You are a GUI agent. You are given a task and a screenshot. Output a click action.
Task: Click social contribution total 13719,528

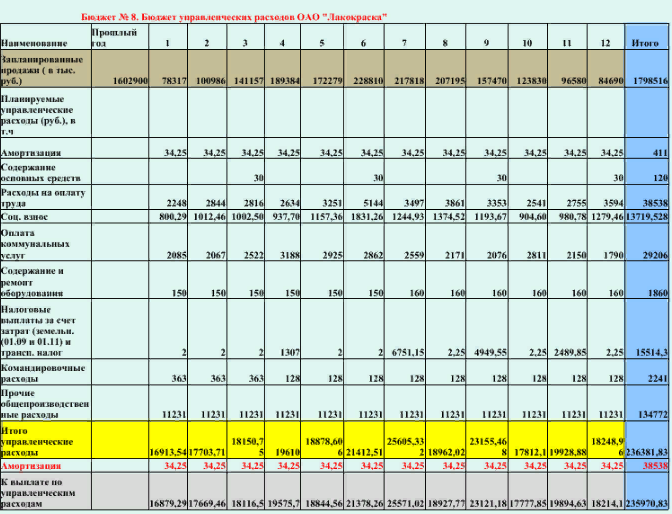click(647, 217)
